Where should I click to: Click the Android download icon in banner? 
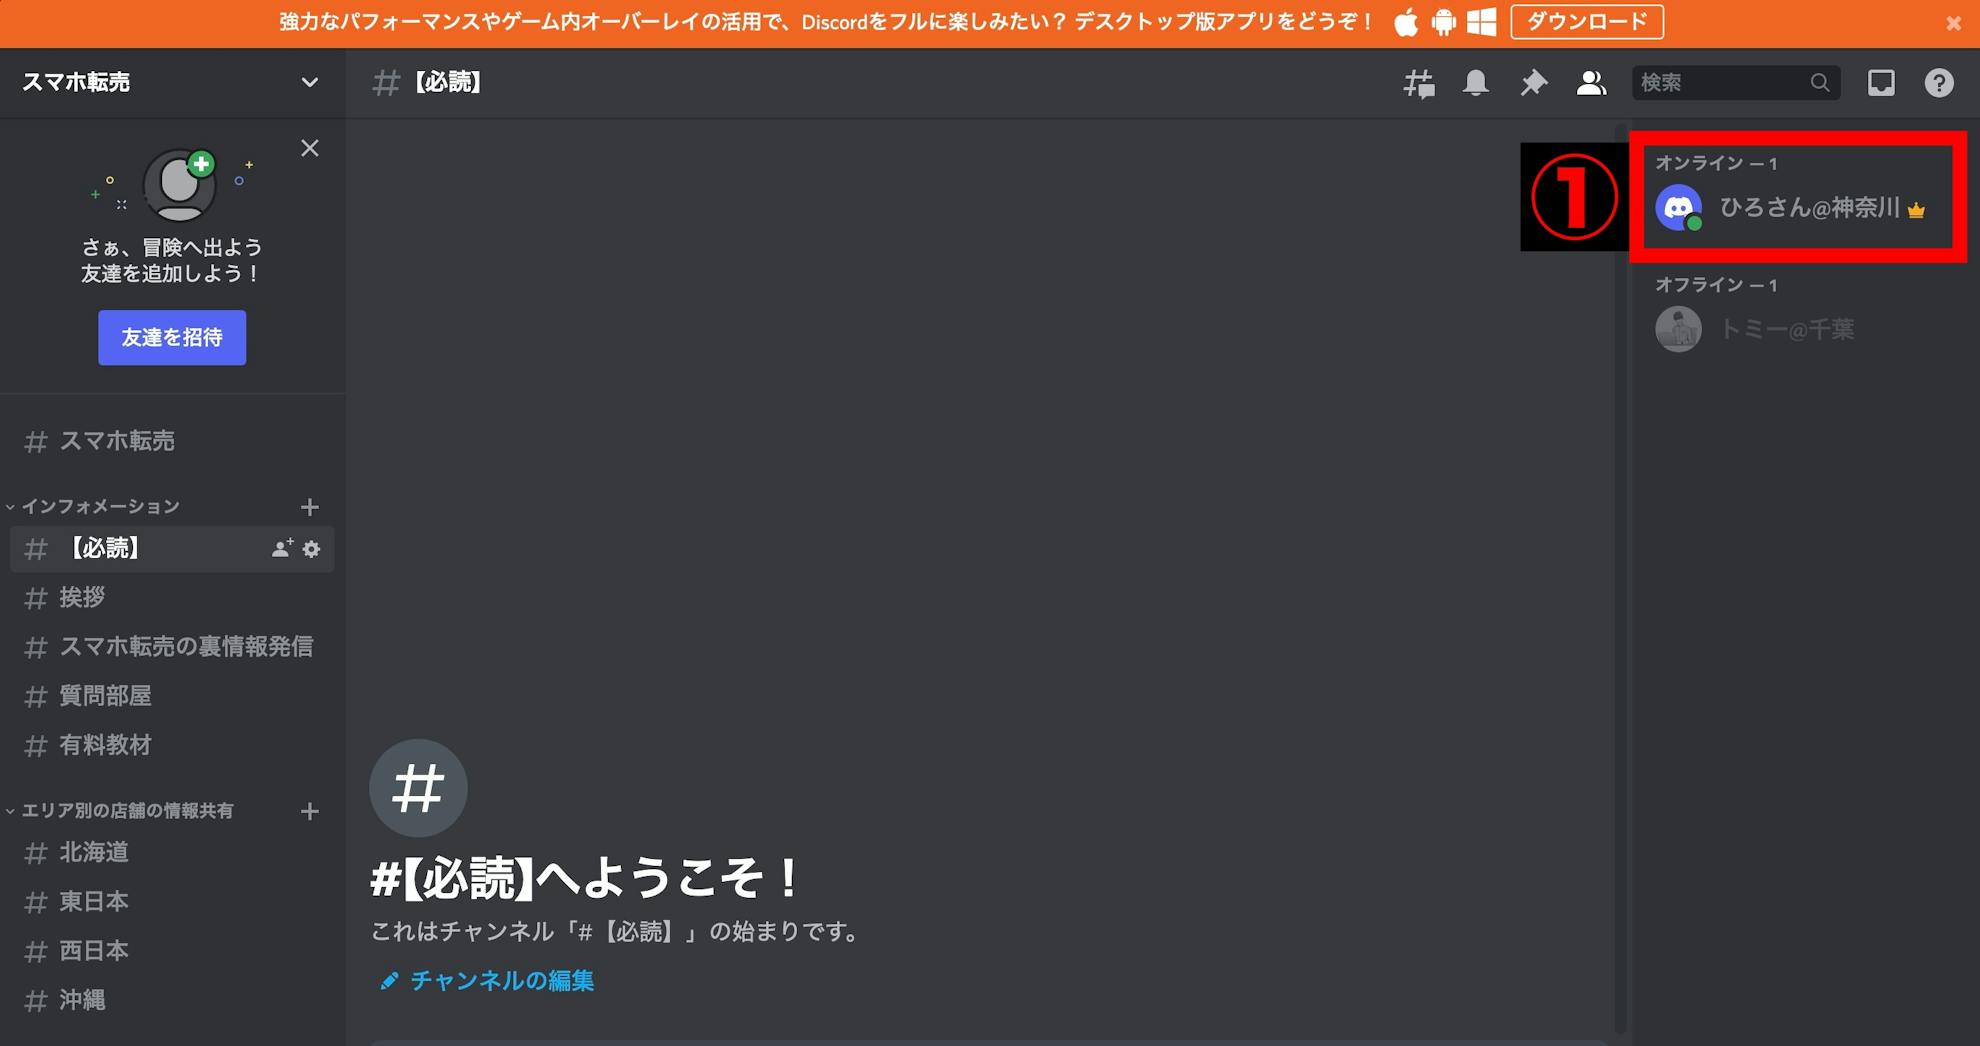tap(1444, 22)
